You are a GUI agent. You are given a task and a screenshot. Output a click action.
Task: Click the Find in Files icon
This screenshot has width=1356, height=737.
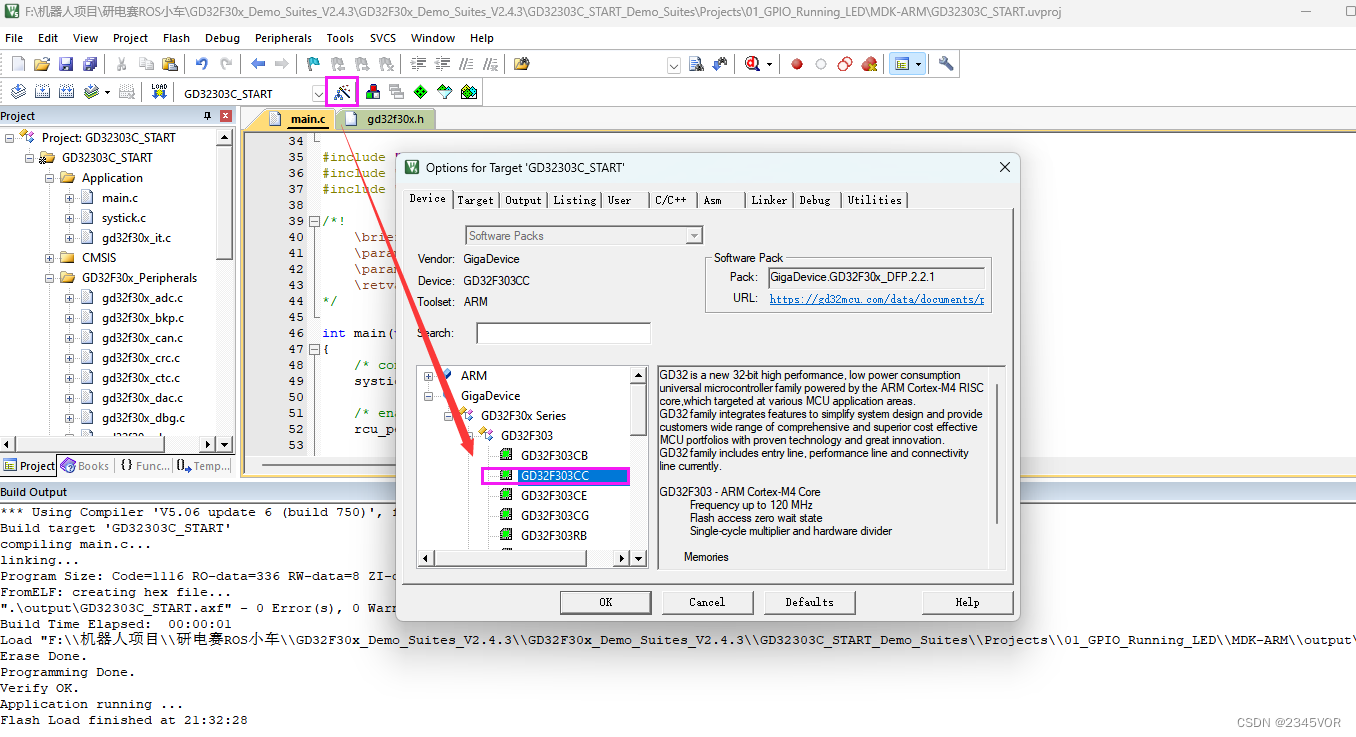pos(521,64)
